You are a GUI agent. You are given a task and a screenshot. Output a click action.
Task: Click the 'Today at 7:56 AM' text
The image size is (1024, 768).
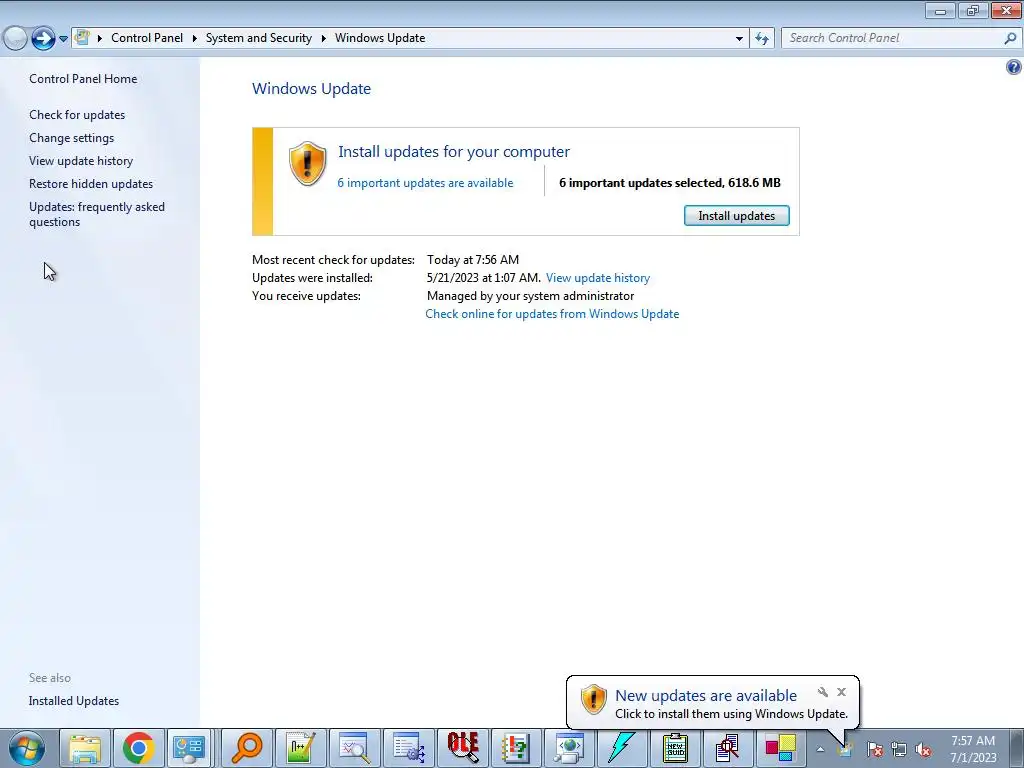(x=473, y=260)
